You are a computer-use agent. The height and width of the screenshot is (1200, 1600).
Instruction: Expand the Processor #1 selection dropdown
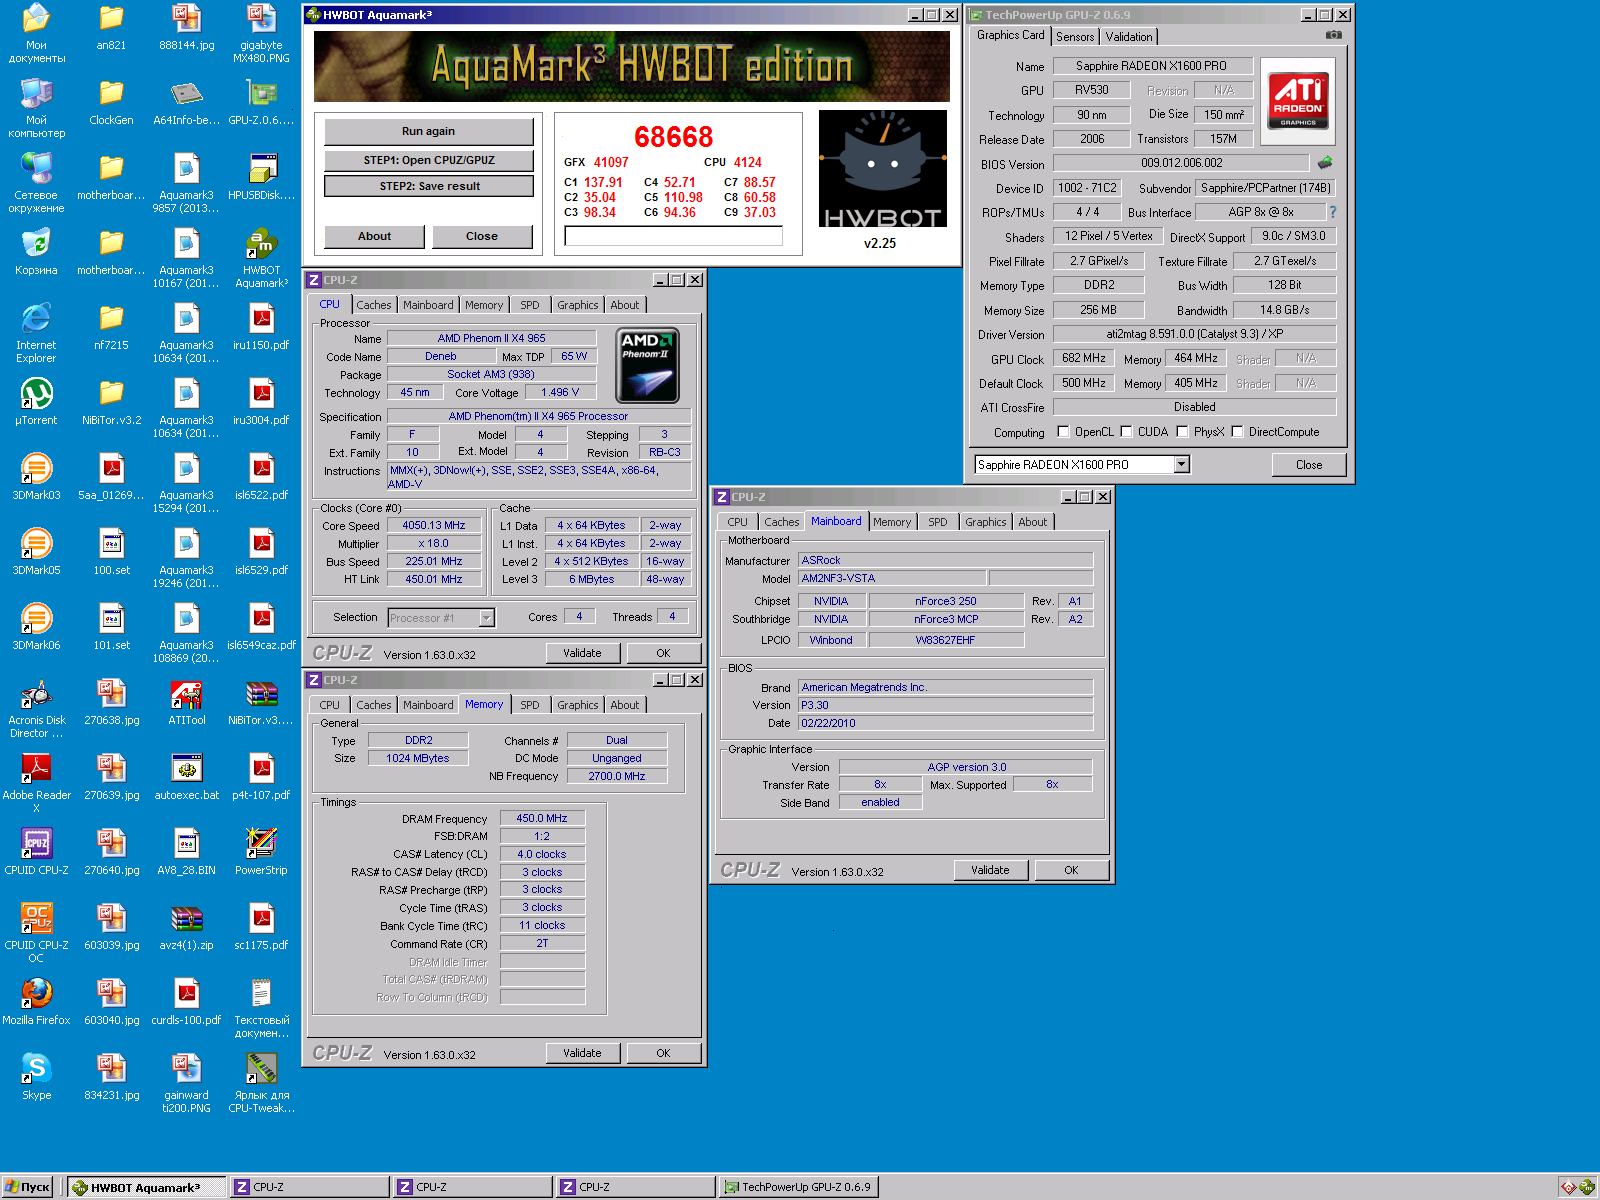pos(486,618)
